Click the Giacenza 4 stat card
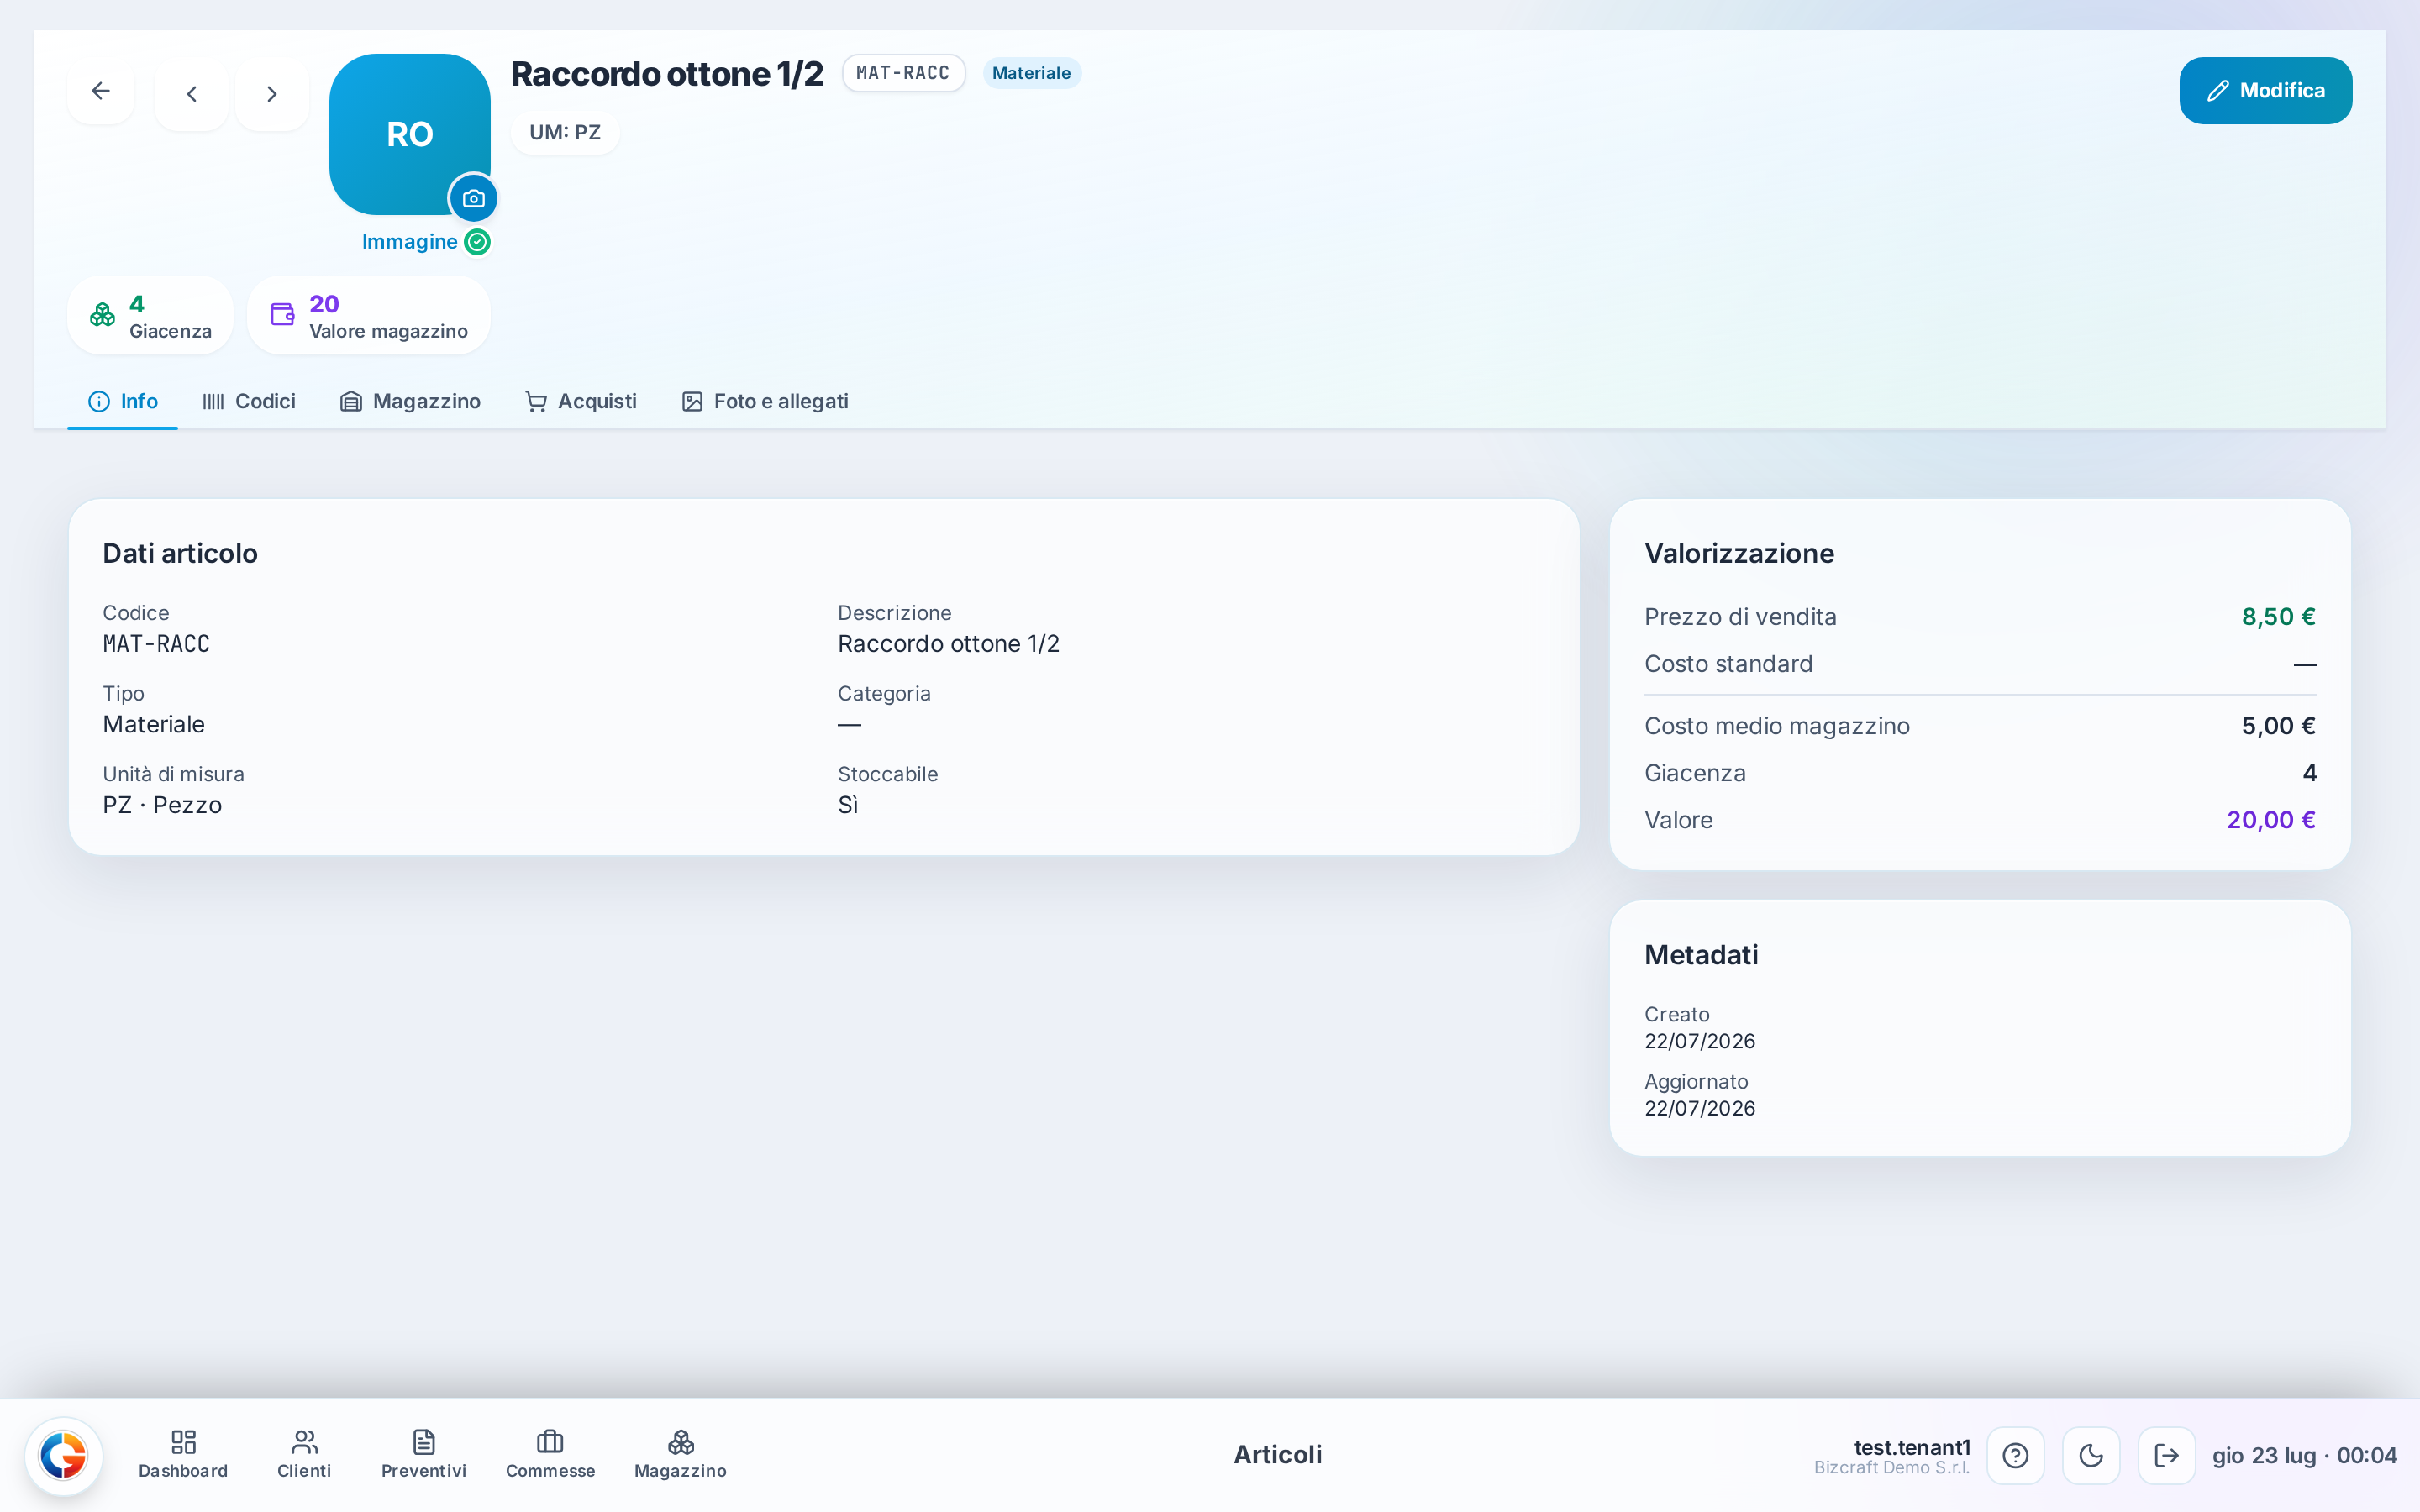 tap(150, 316)
